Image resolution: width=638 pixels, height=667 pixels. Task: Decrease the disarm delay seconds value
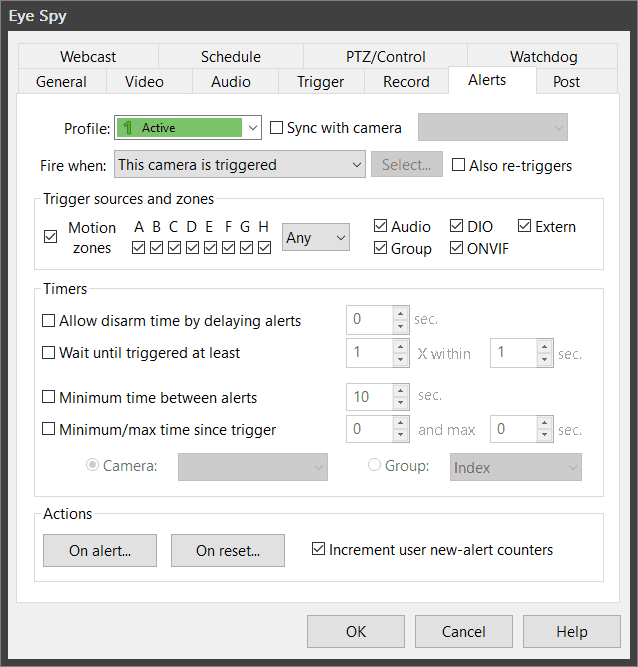click(x=401, y=326)
